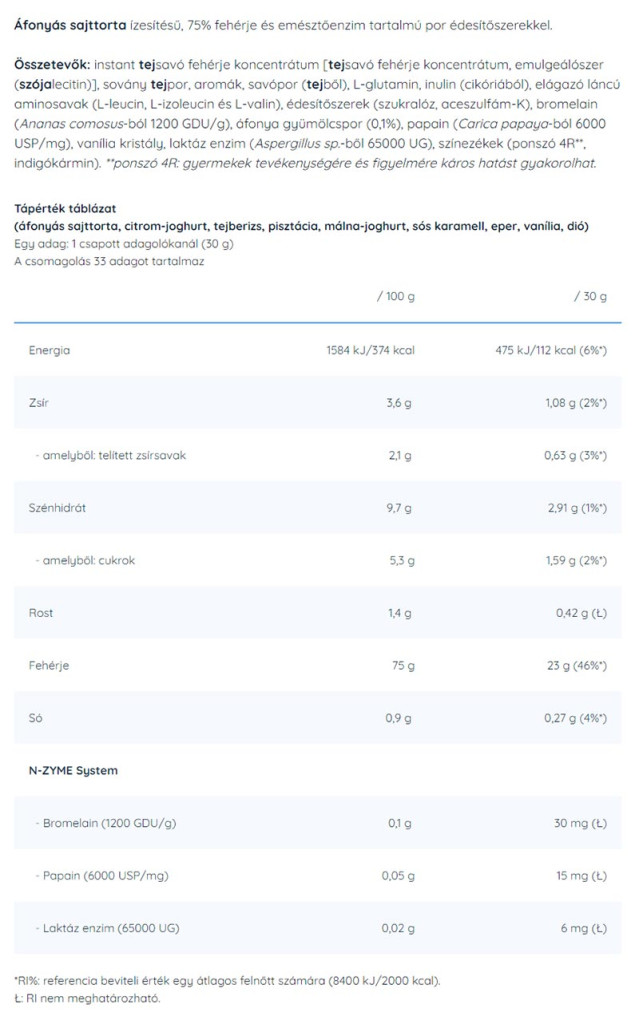This screenshot has height=1024, width=639.
Task: Click the 'Só' row label
Action: 36,717
